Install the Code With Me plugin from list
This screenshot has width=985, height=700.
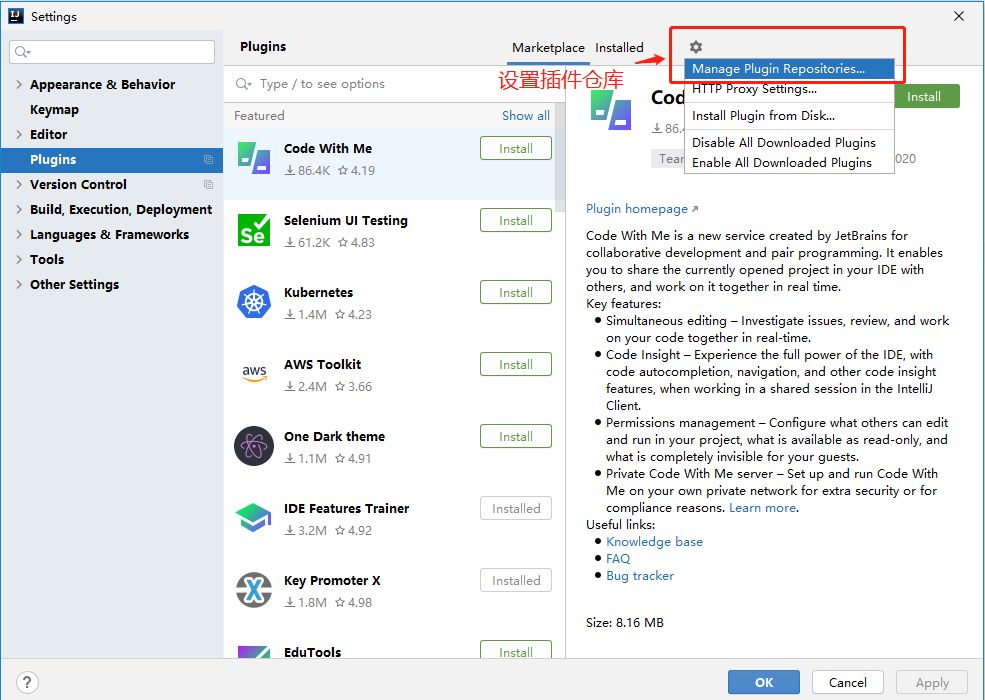pyautogui.click(x=516, y=149)
